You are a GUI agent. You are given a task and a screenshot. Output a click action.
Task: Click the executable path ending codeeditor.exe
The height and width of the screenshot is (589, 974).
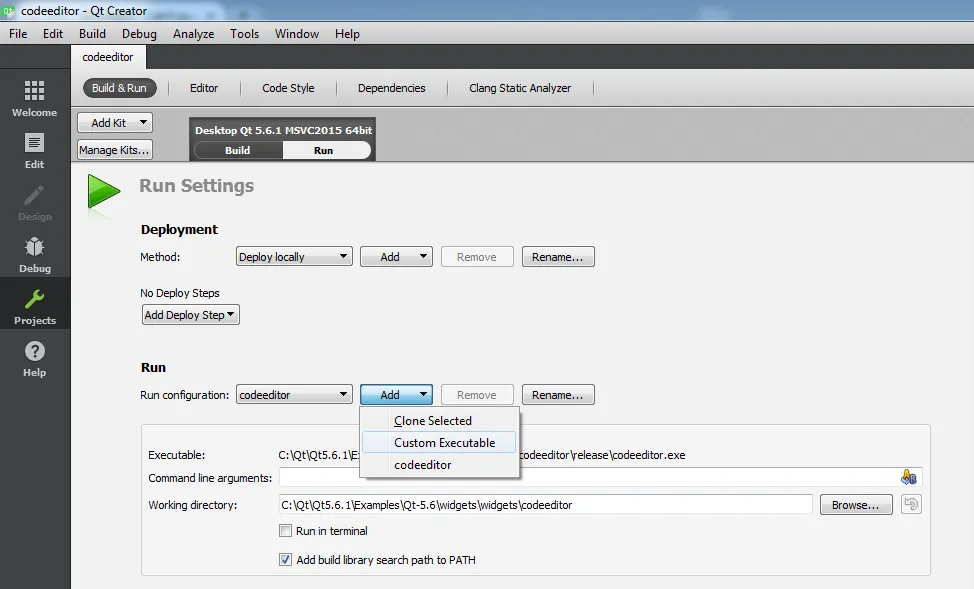[481, 455]
